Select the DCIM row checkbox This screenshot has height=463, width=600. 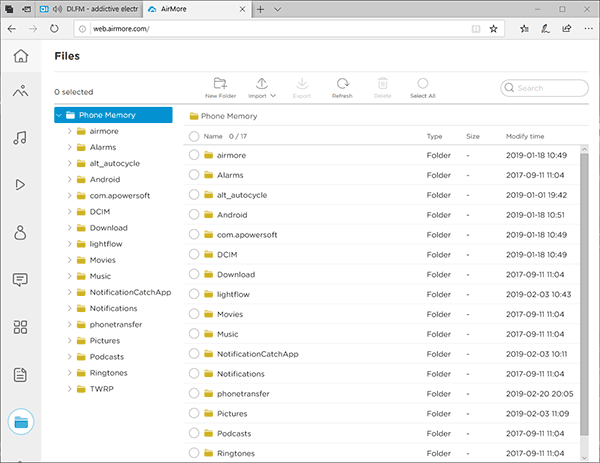(194, 254)
